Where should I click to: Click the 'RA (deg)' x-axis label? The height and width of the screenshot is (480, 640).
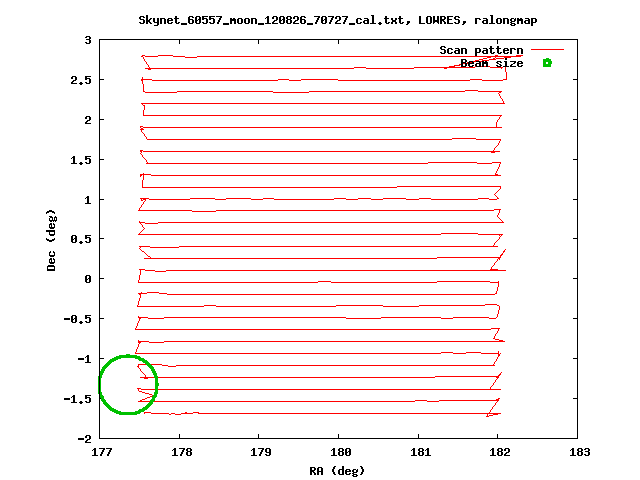[337, 471]
